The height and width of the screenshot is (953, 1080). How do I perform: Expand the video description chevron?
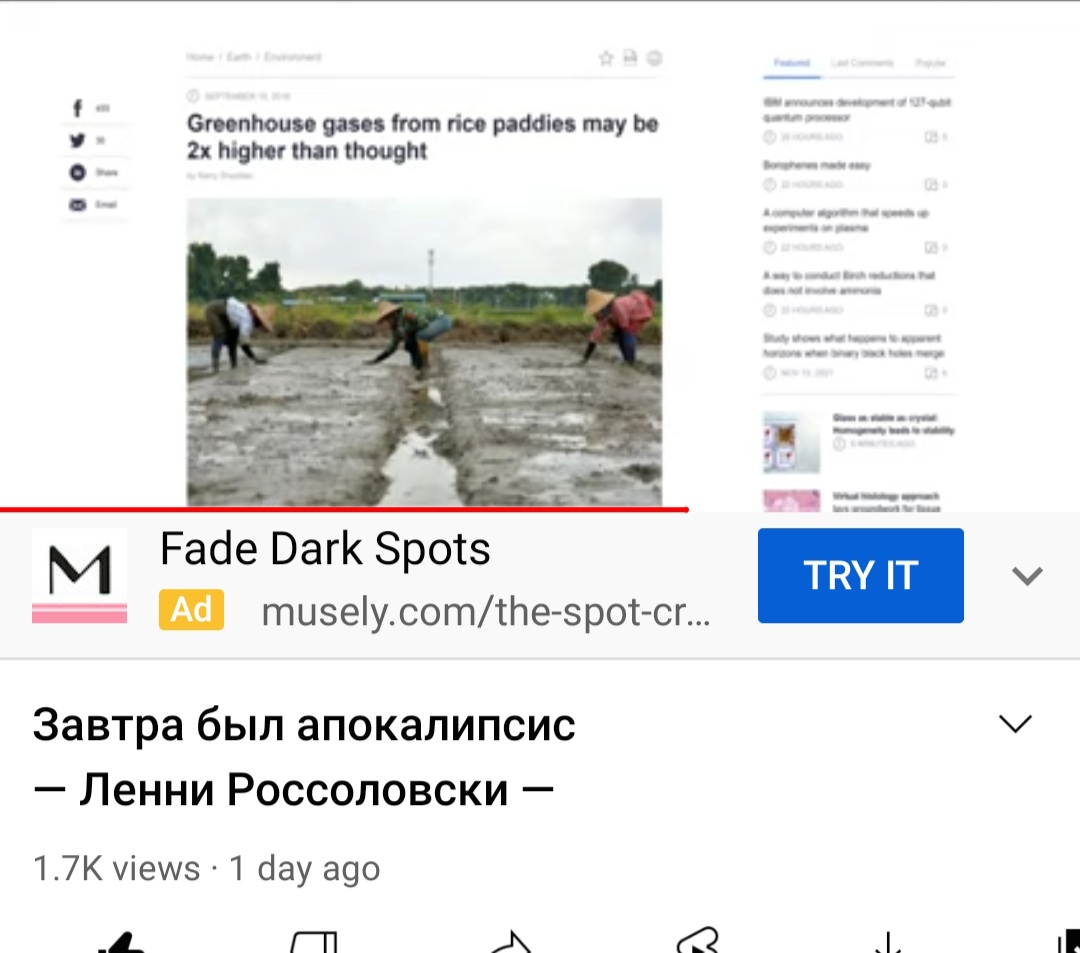click(1015, 724)
